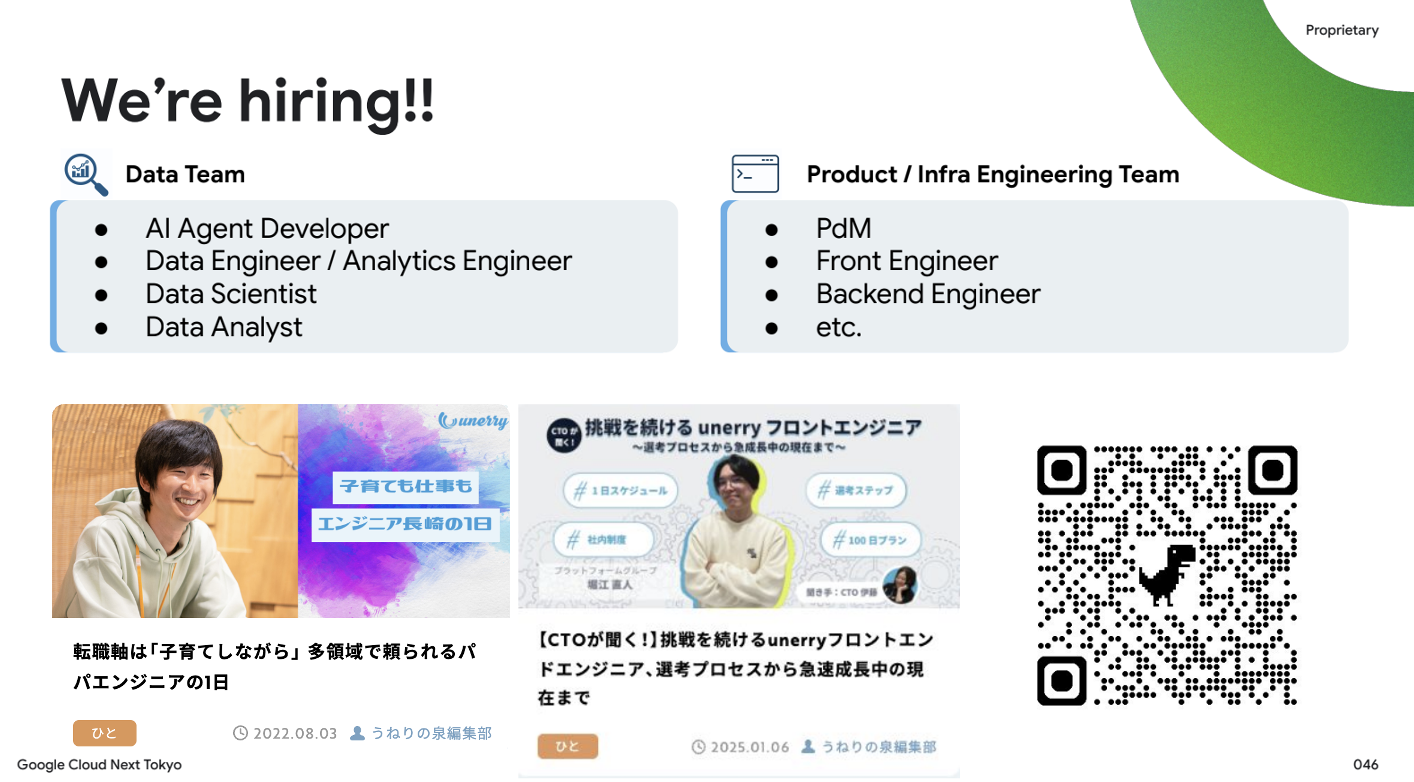Click the Data Team magnifier chart icon
Viewport: 1414px width, 782px height.
tap(86, 174)
